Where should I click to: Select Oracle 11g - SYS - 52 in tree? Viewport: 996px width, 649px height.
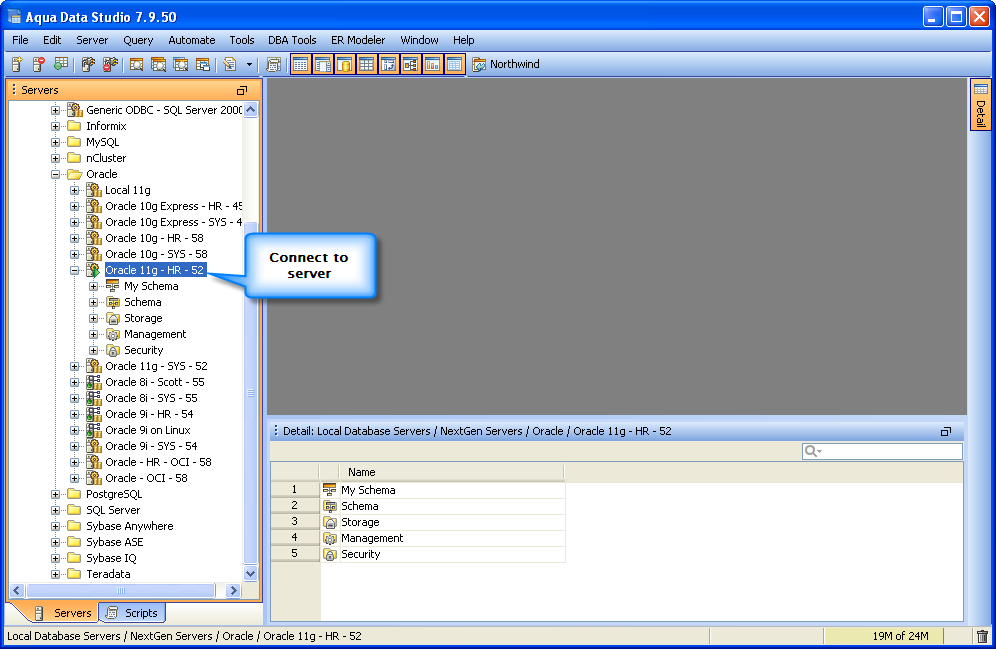[x=156, y=366]
